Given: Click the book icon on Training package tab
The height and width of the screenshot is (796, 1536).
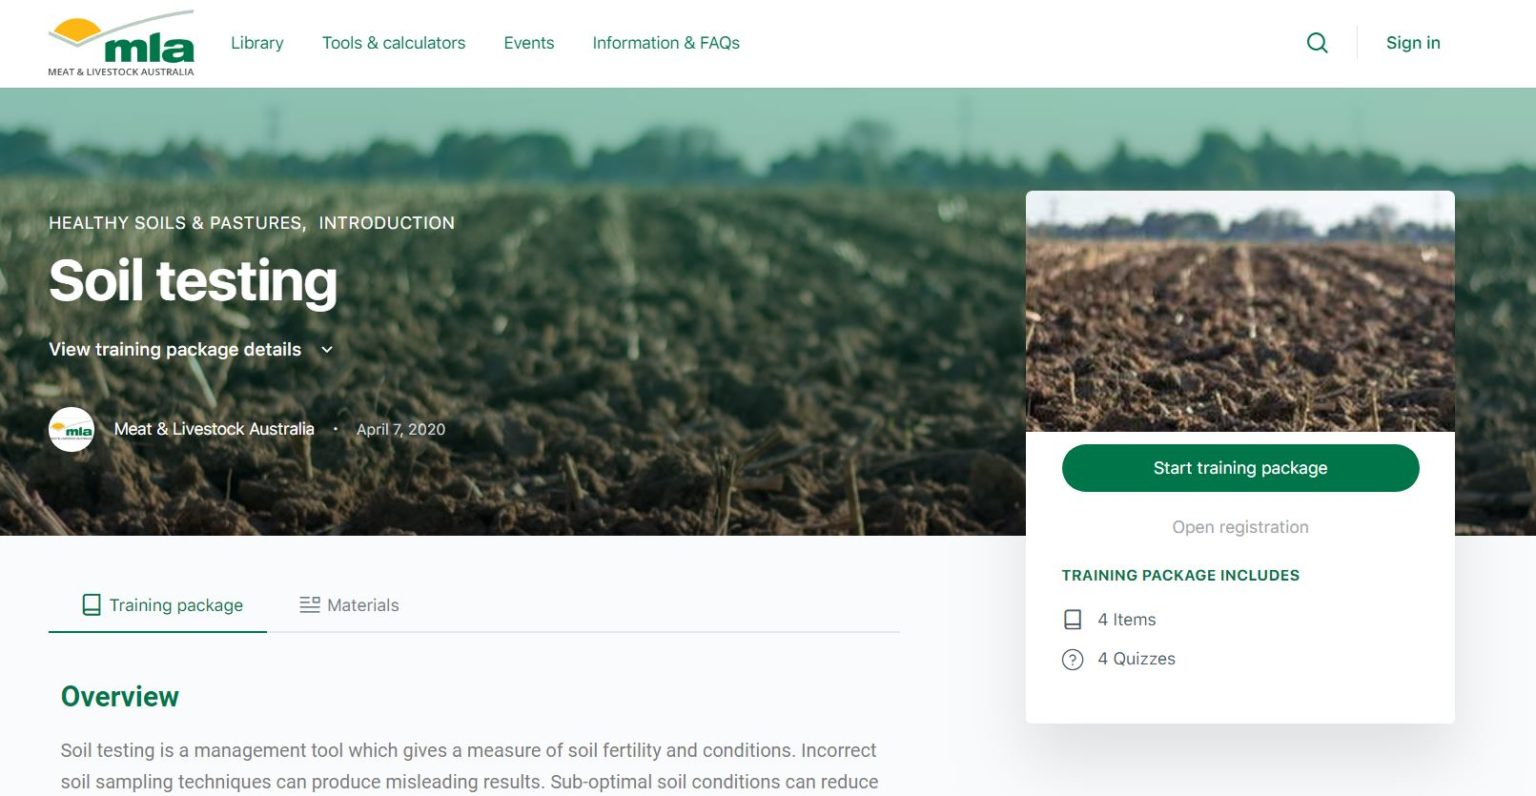Looking at the screenshot, I should [91, 605].
